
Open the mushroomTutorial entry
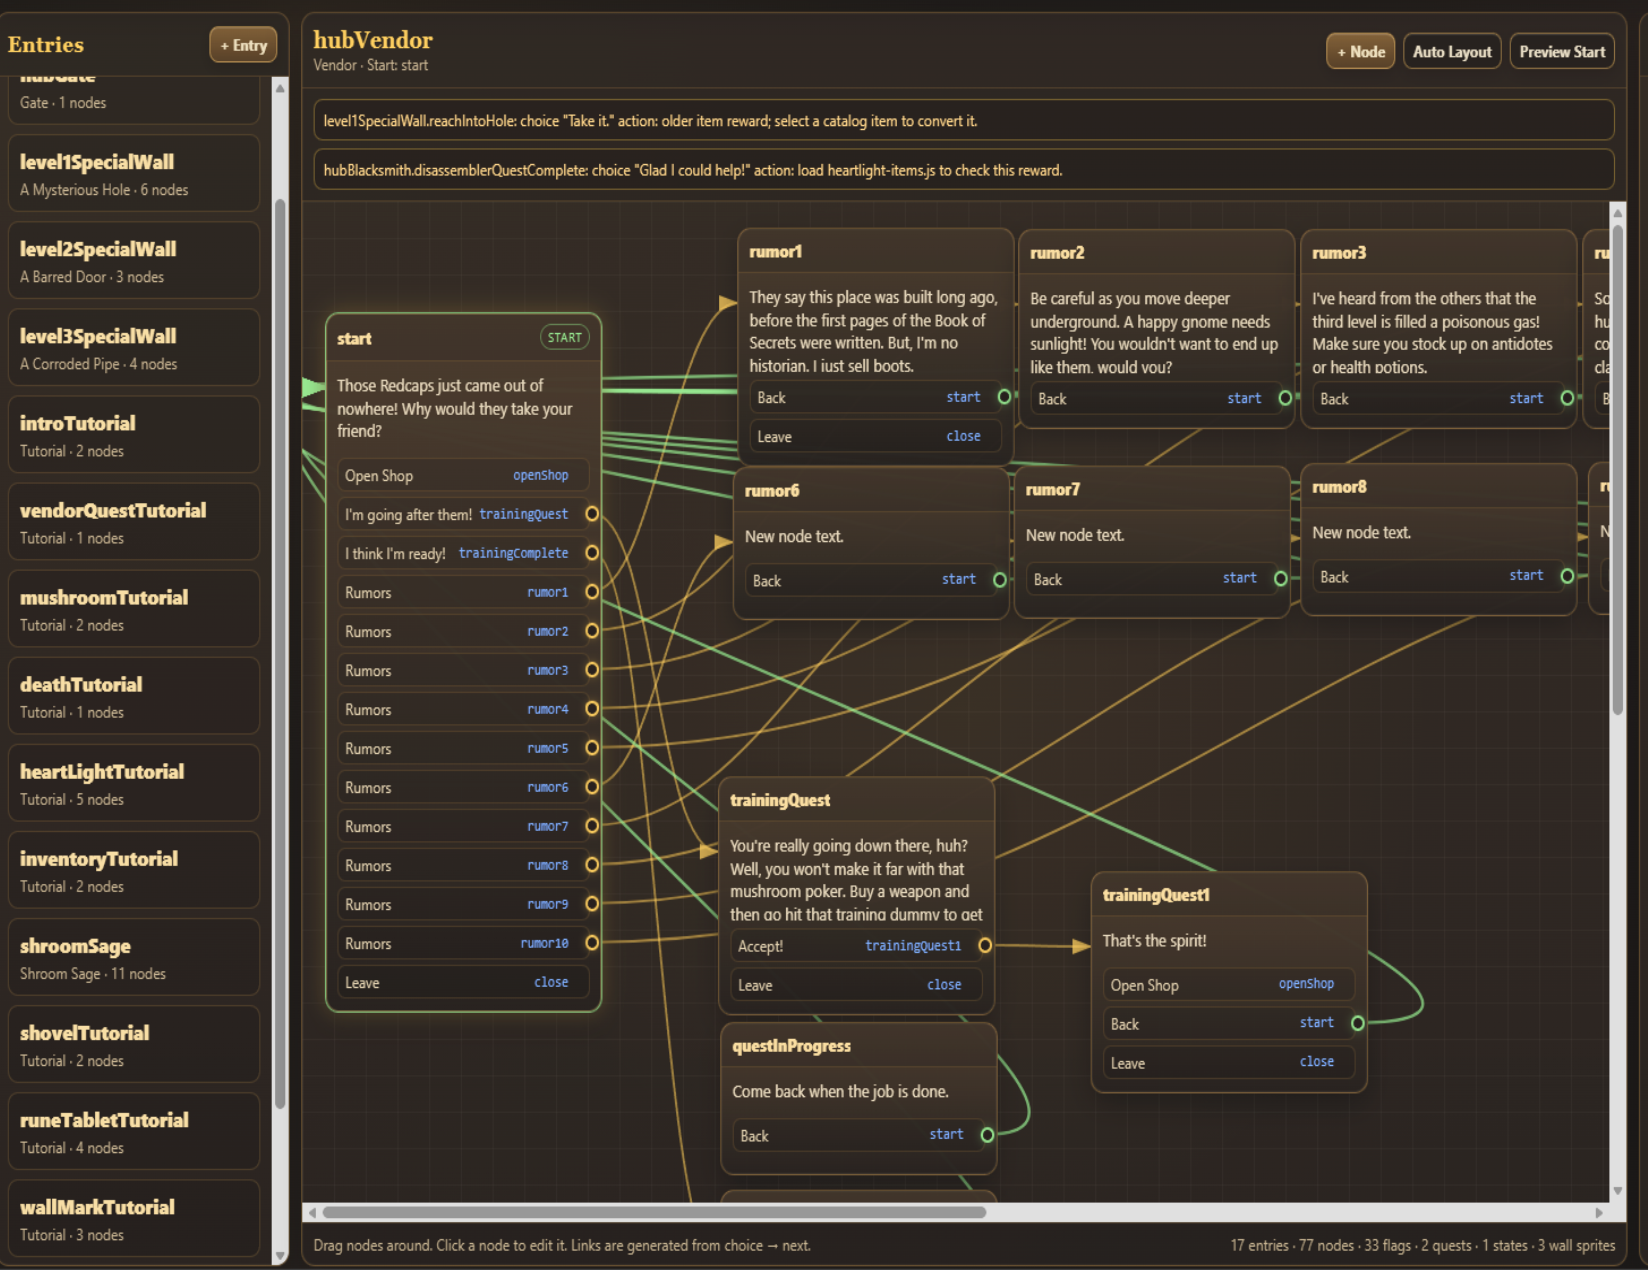[134, 609]
